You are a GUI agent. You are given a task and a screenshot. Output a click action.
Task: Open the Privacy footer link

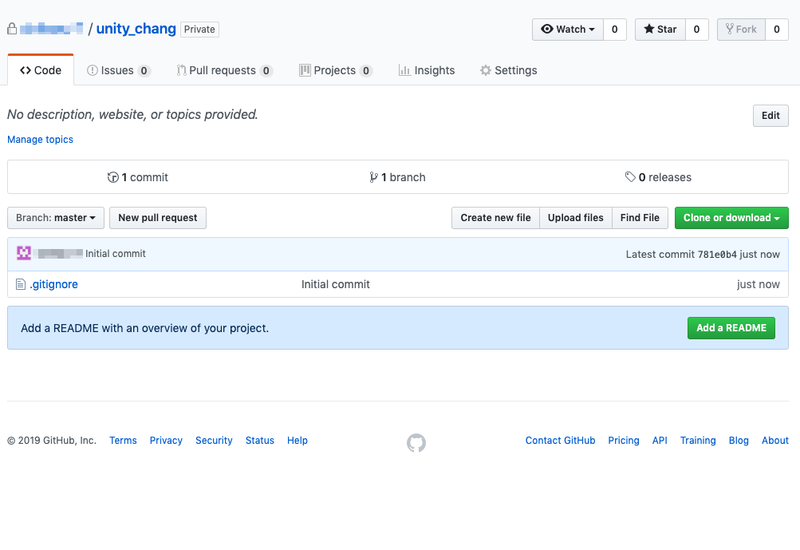(166, 440)
